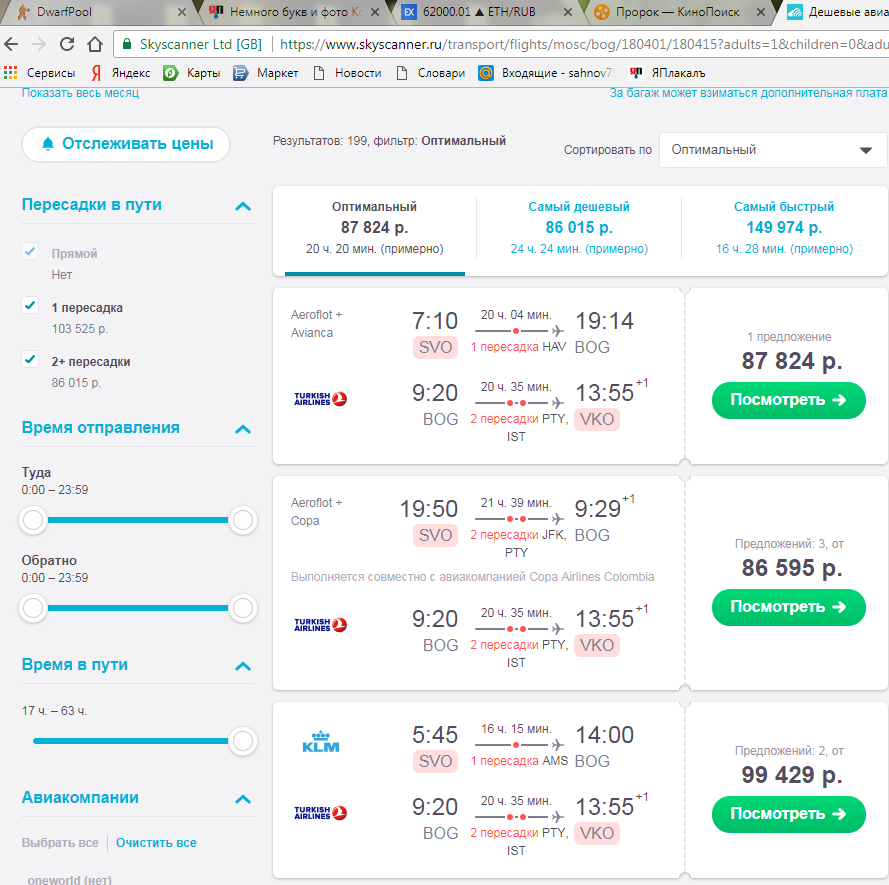
Task: Open the Сервисы apps grid bookmark
Action: (39, 73)
